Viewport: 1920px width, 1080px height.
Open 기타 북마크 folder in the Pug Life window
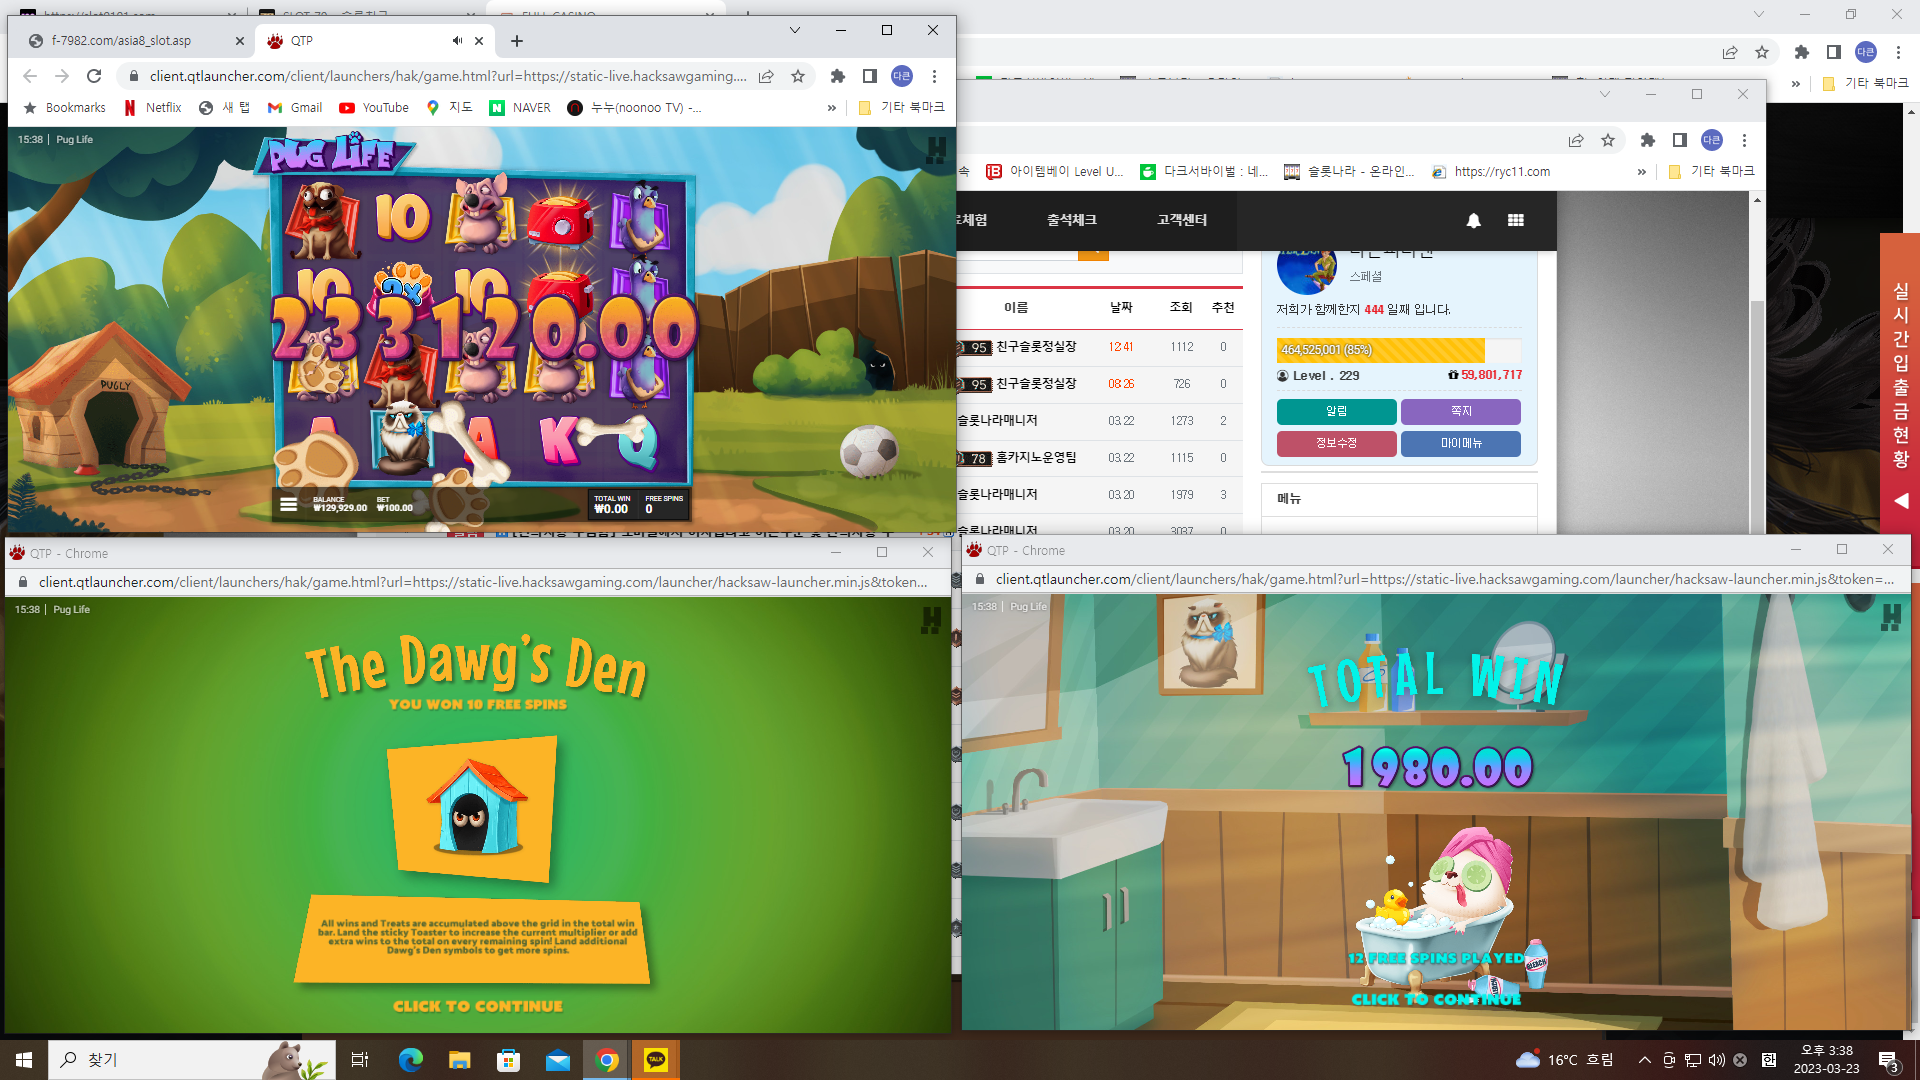[x=901, y=108]
